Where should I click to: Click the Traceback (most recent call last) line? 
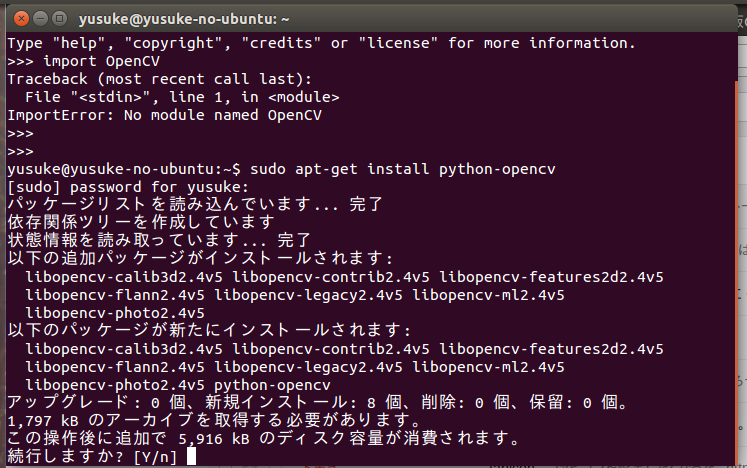point(160,79)
